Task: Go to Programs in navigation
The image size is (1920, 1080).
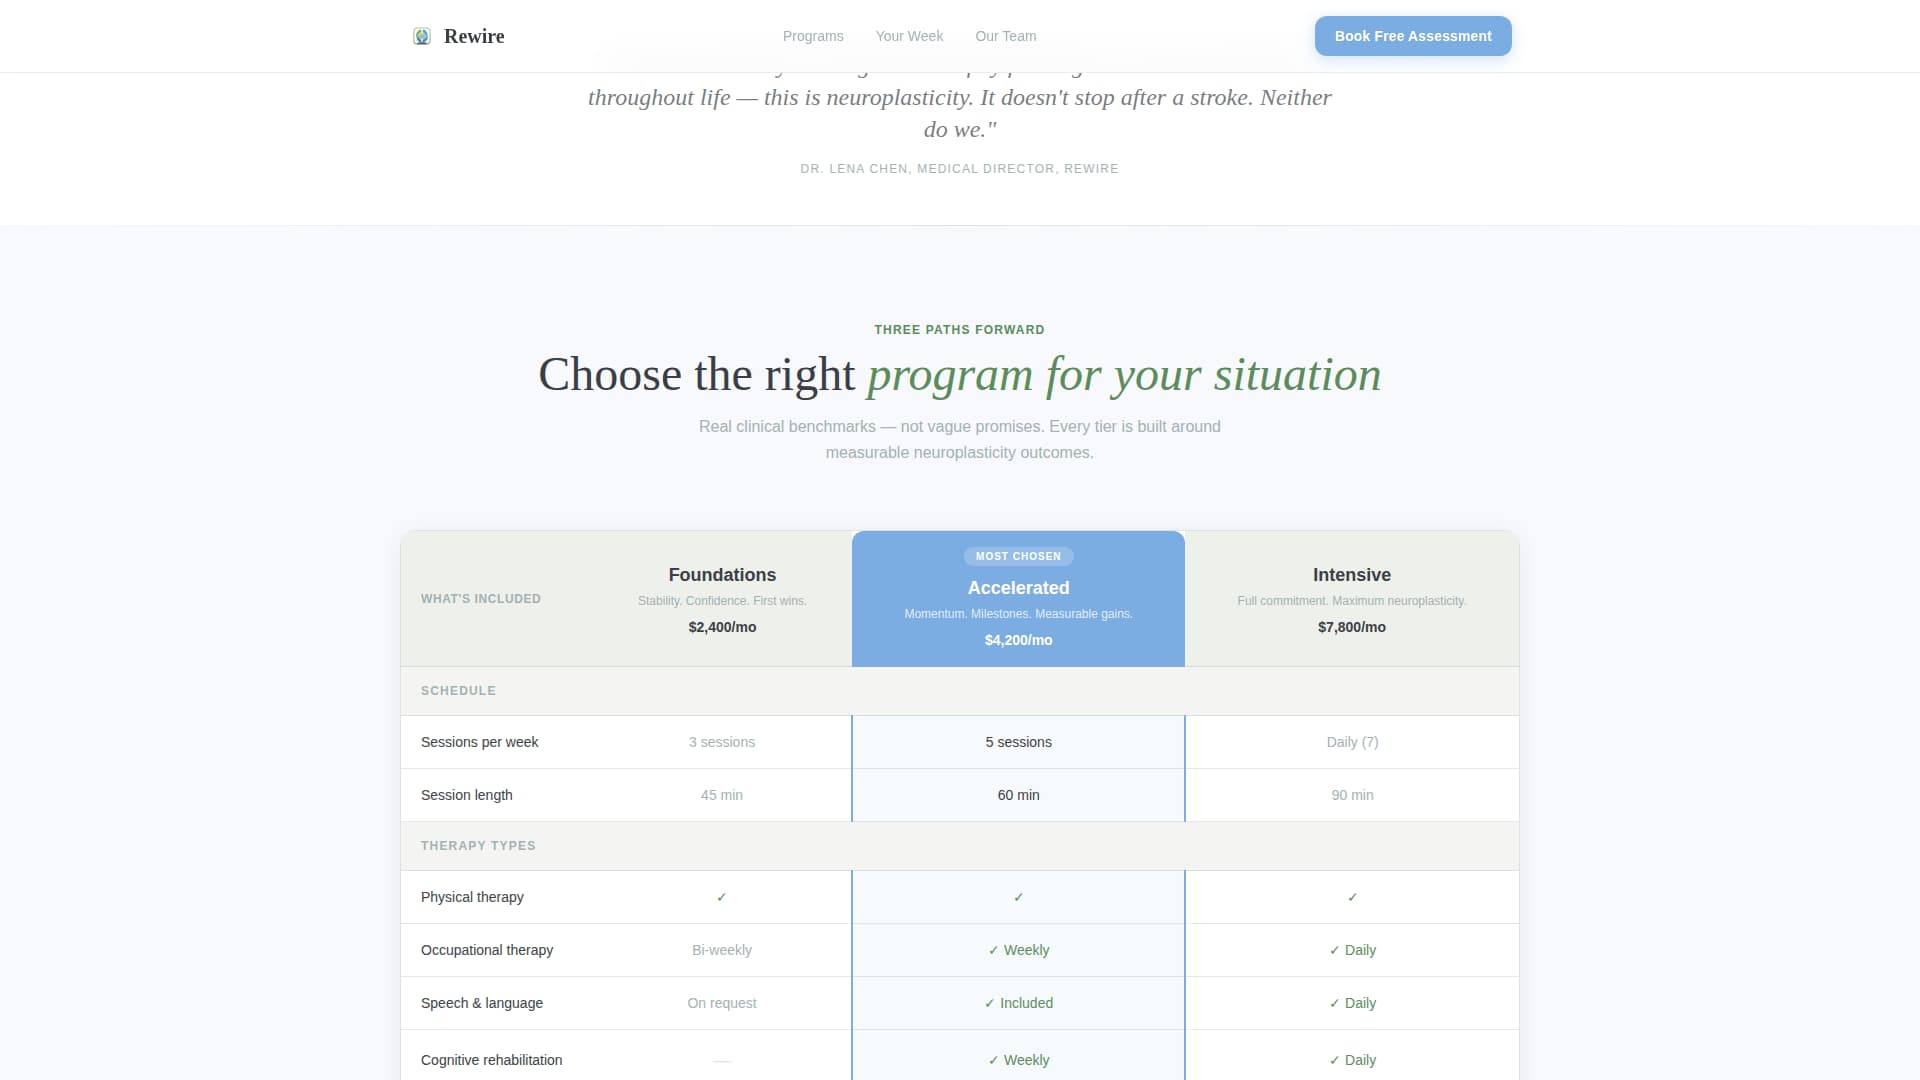Action: point(813,36)
